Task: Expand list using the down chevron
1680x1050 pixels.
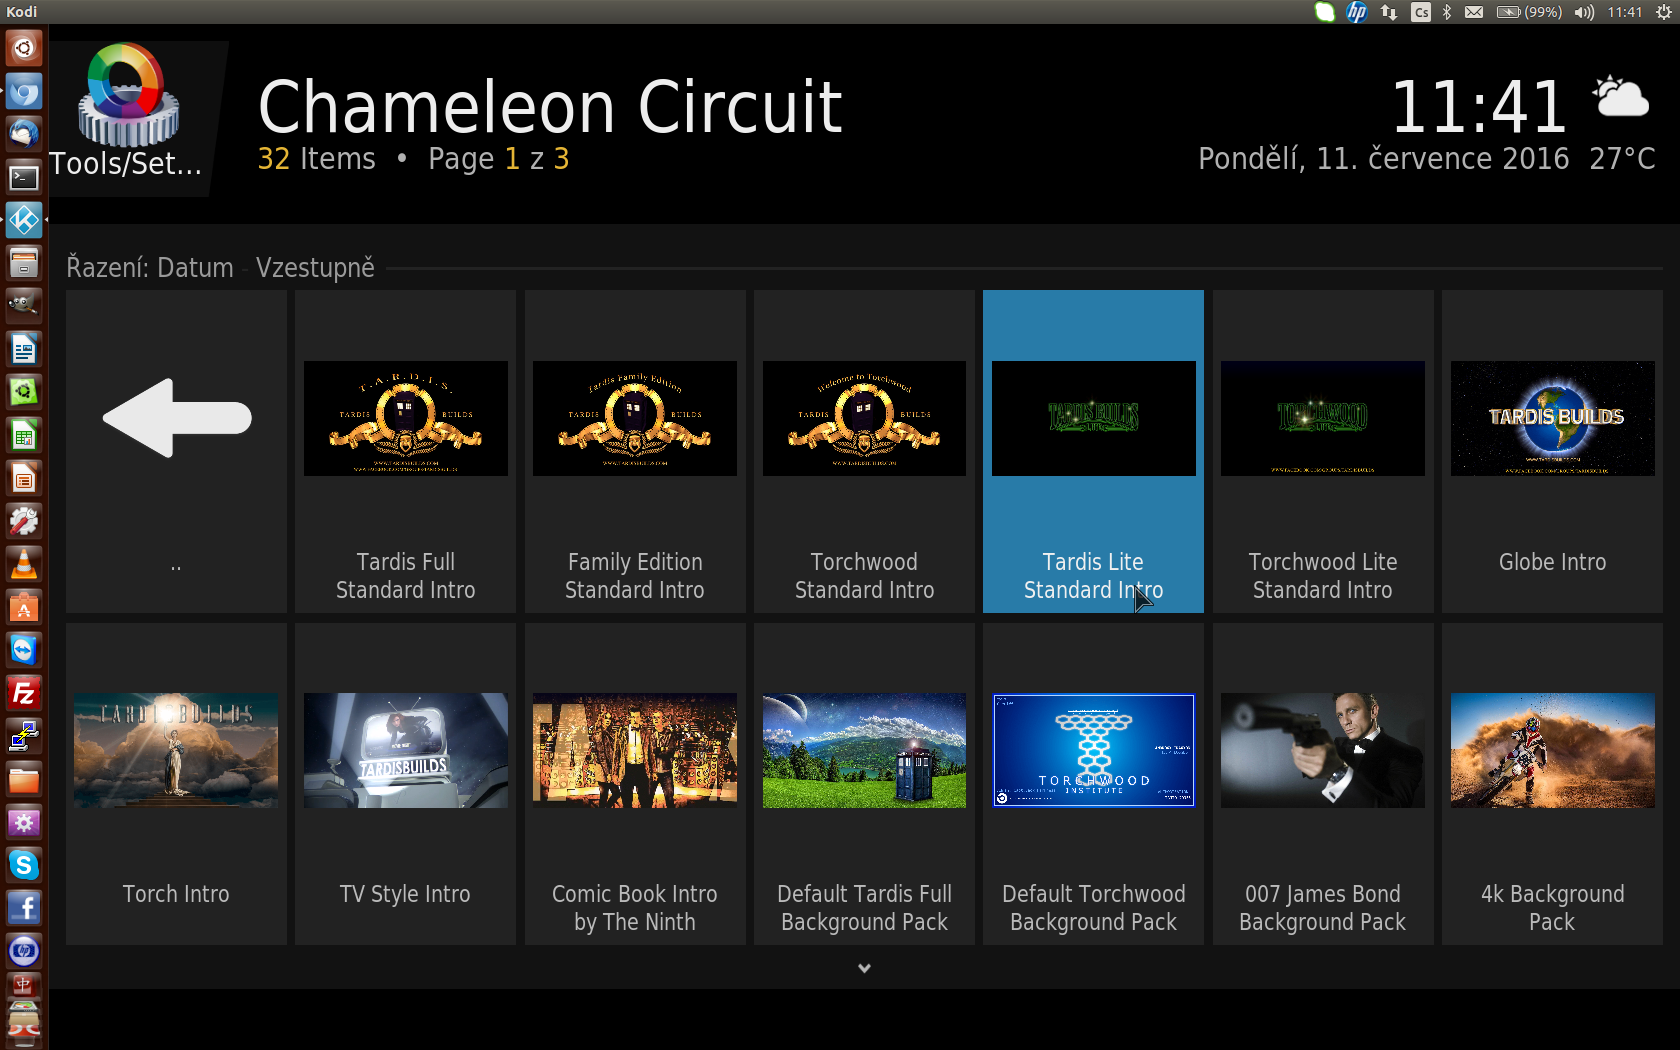Action: (x=864, y=968)
